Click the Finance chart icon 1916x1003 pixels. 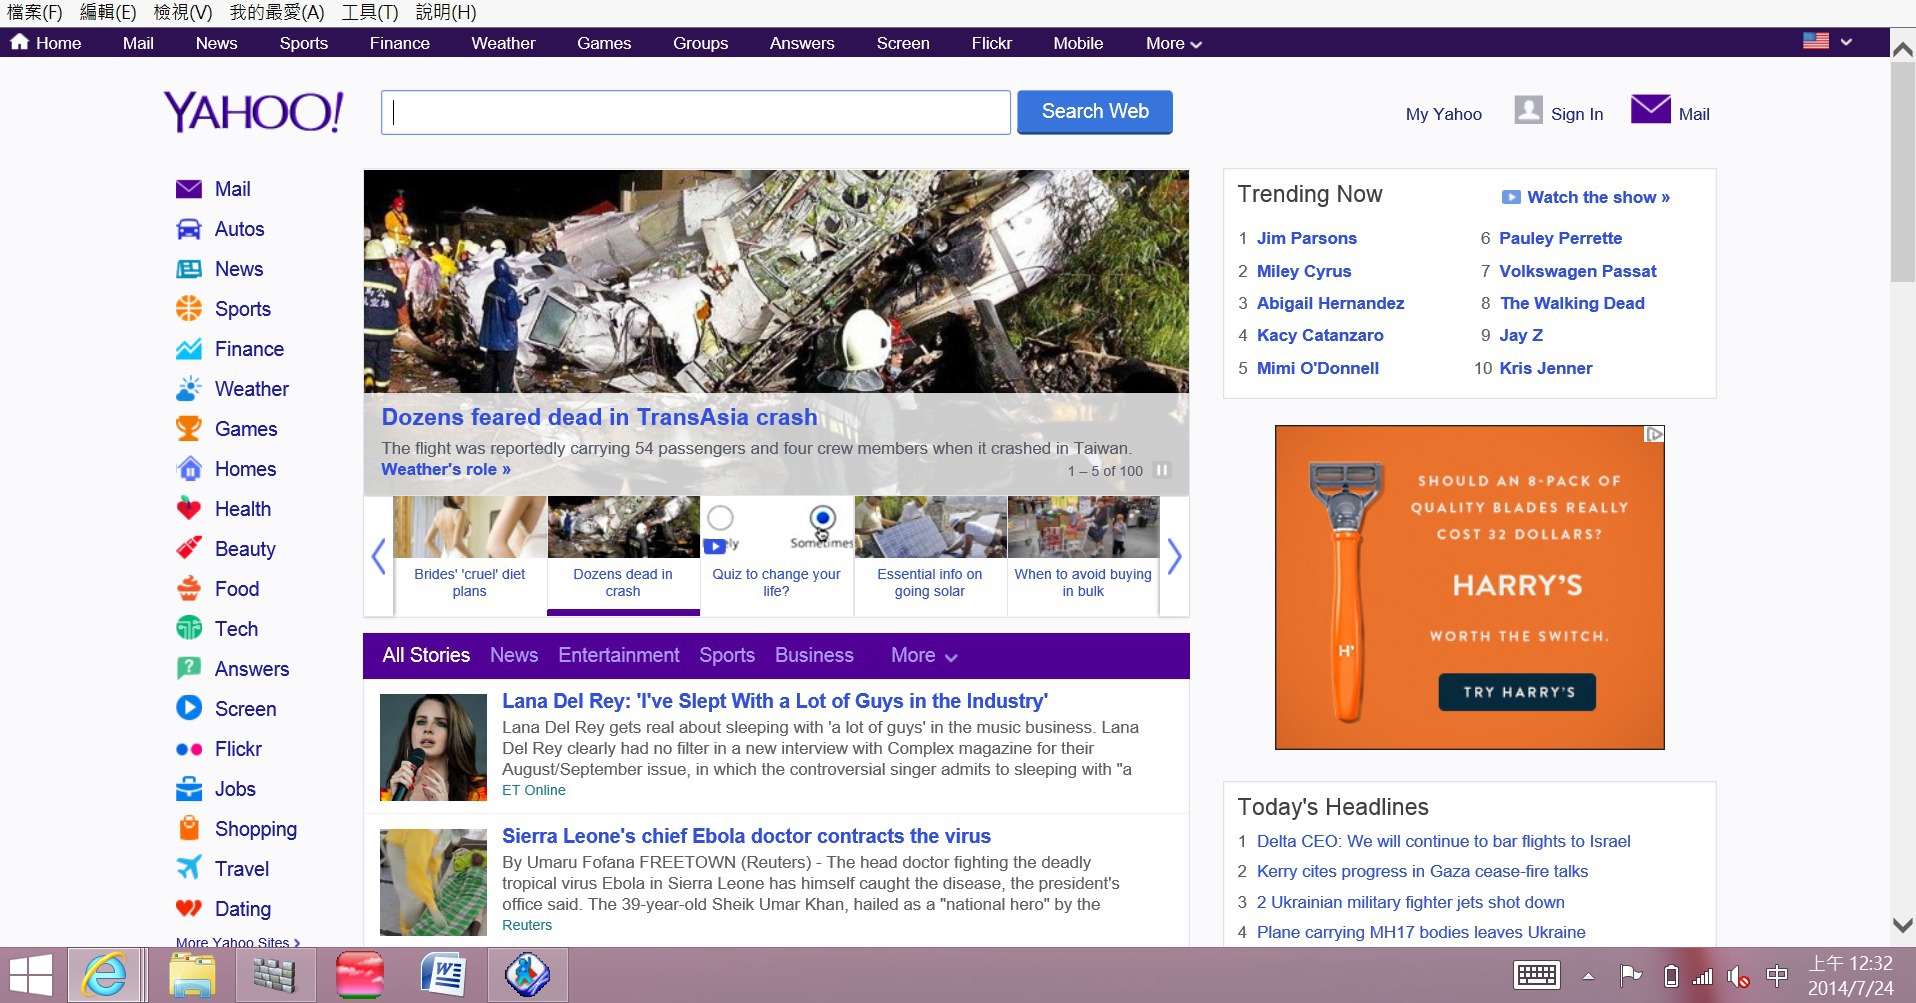coord(189,349)
